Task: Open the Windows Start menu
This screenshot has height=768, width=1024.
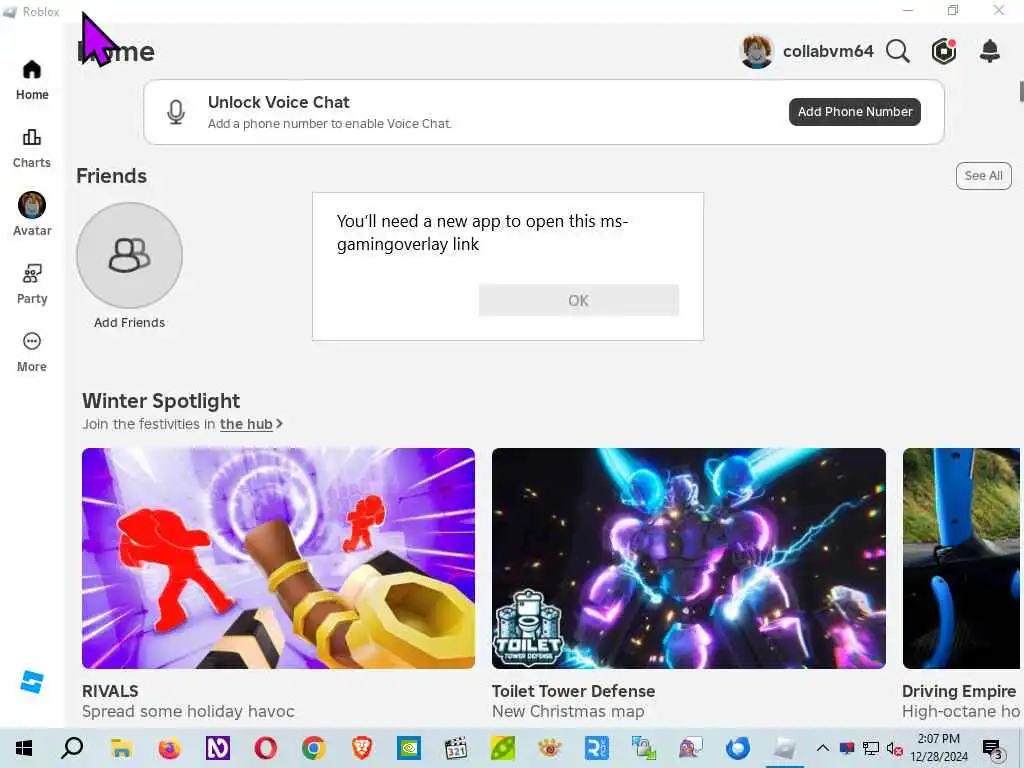Action: click(x=24, y=748)
